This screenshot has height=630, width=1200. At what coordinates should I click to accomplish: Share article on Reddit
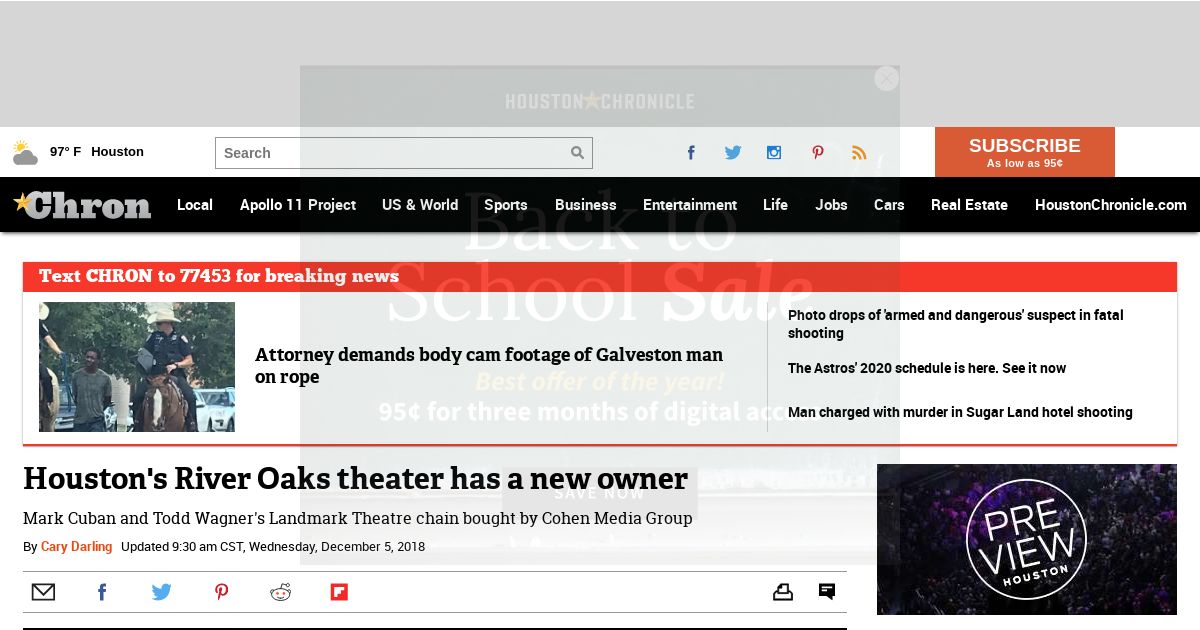pyautogui.click(x=280, y=592)
